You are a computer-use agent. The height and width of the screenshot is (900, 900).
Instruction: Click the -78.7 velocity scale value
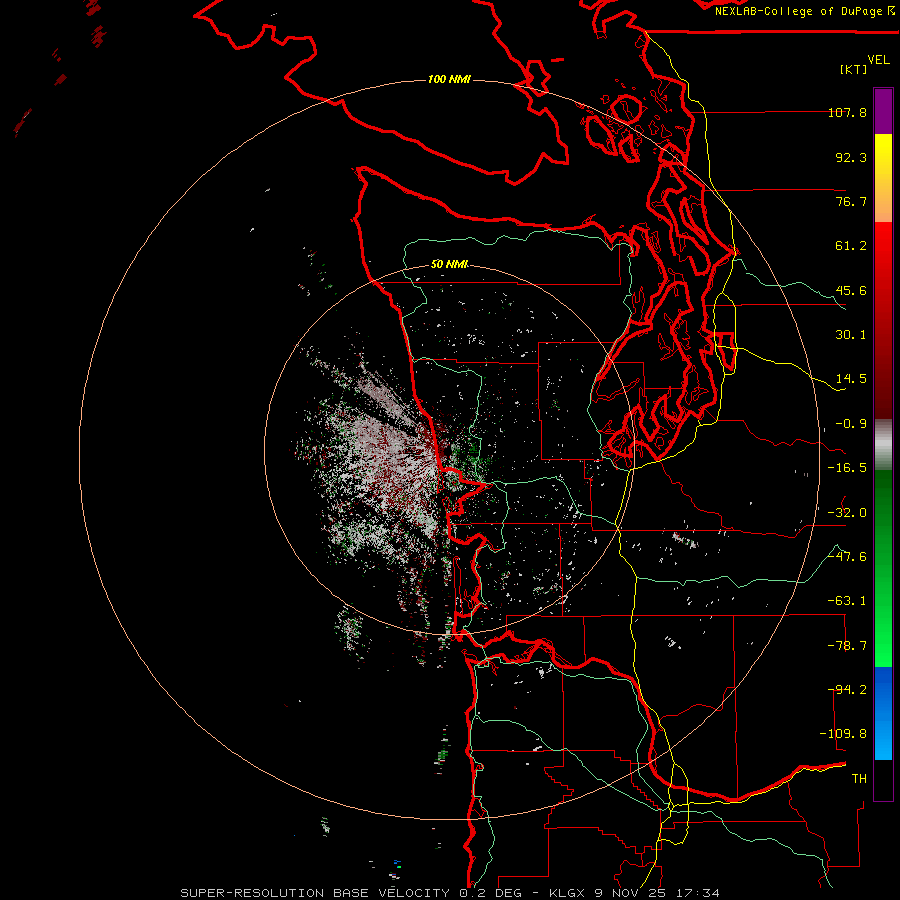pos(847,646)
